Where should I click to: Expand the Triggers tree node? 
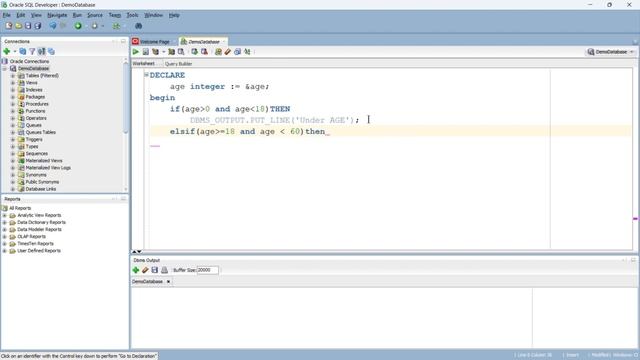pos(13,140)
